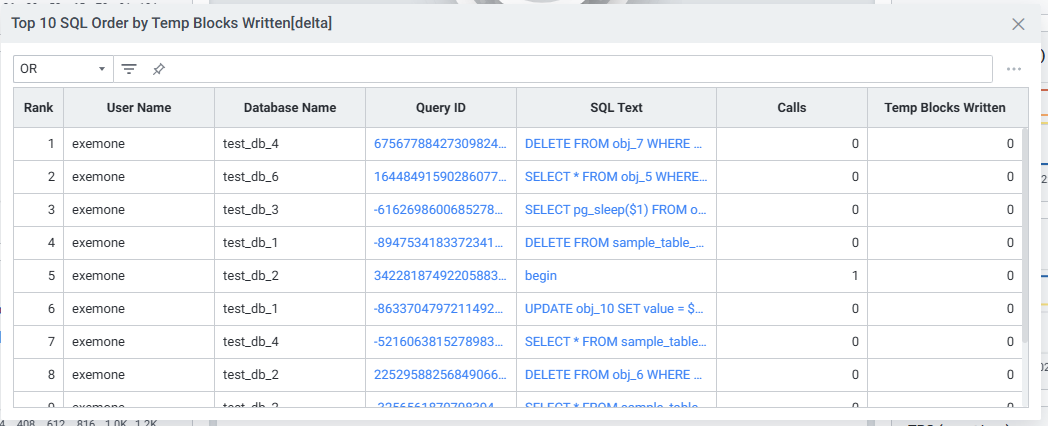This screenshot has width=1048, height=426.
Task: Open DELETE FROM obj_6 WHERE SQL text
Action: tap(615, 375)
